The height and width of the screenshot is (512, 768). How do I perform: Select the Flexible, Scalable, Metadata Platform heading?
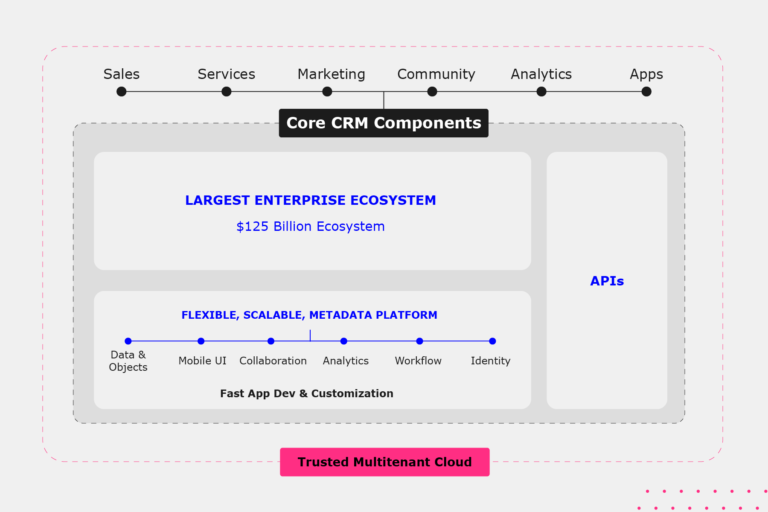pyautogui.click(x=309, y=315)
